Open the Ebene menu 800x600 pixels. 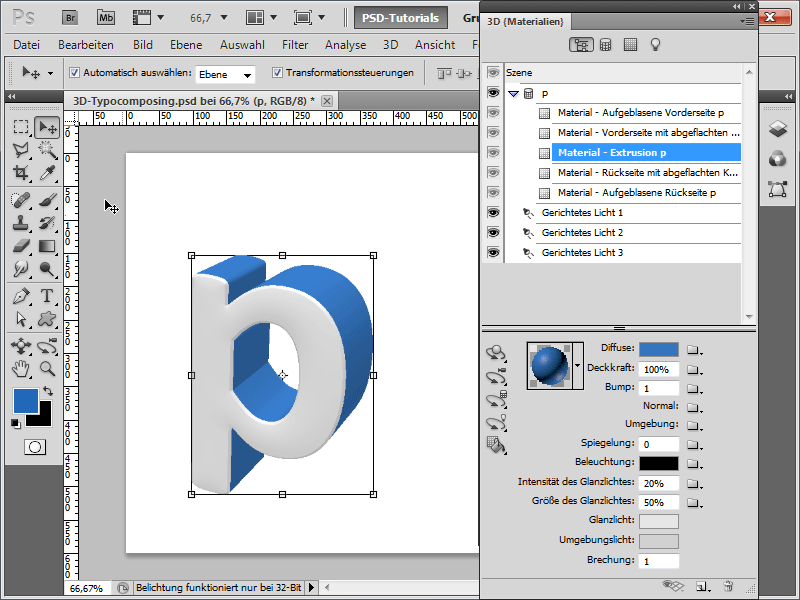187,45
